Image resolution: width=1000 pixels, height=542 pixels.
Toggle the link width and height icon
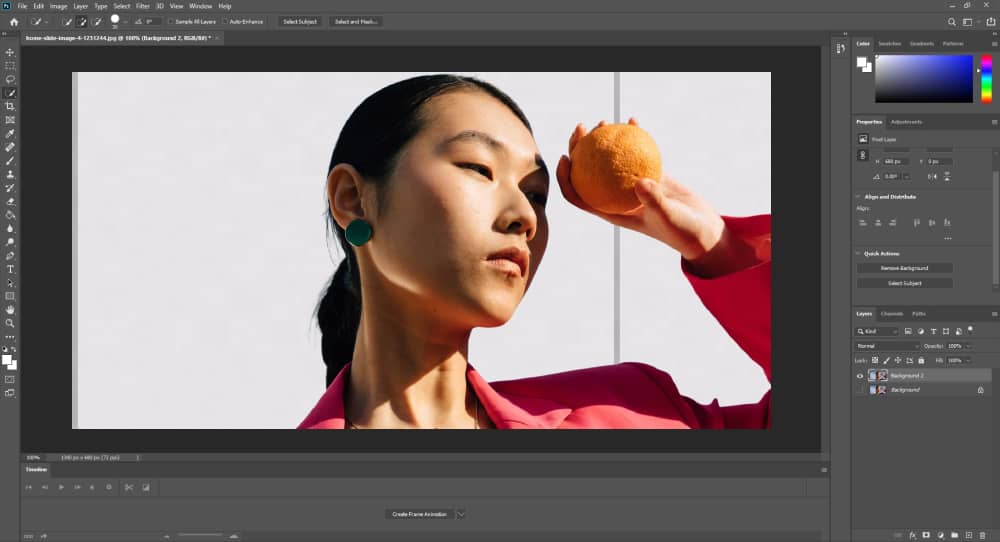863,155
